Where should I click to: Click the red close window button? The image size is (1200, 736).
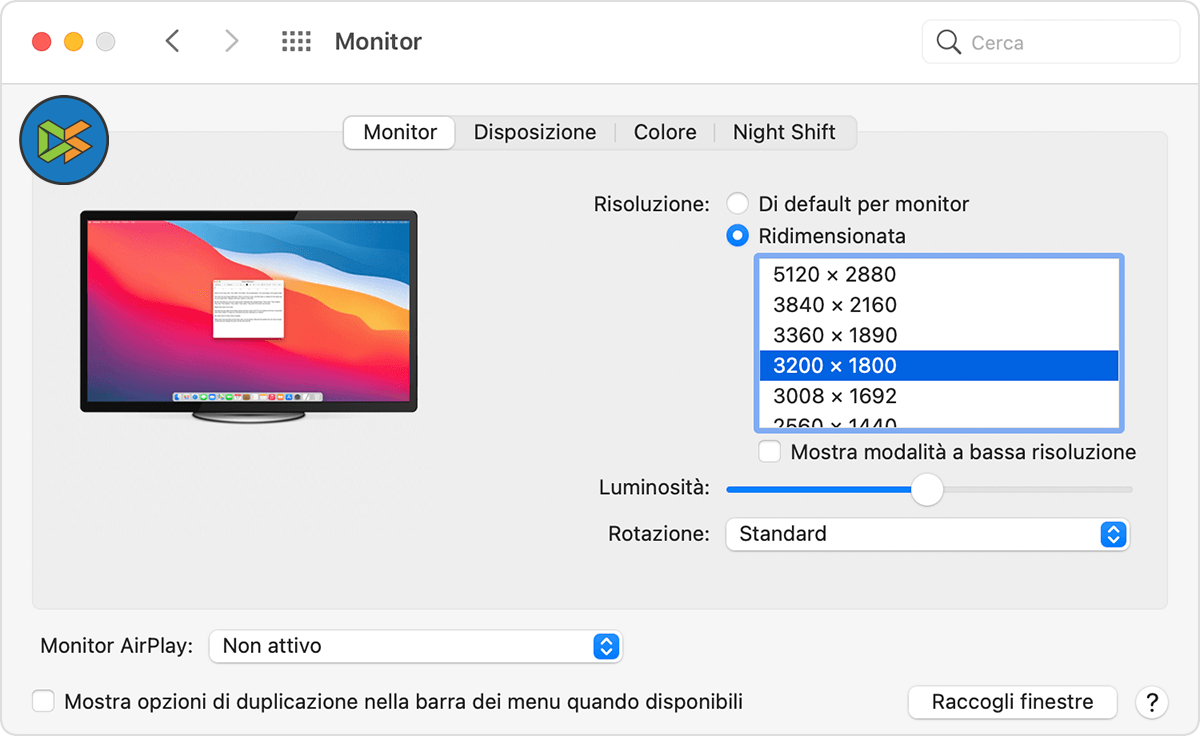[x=42, y=42]
